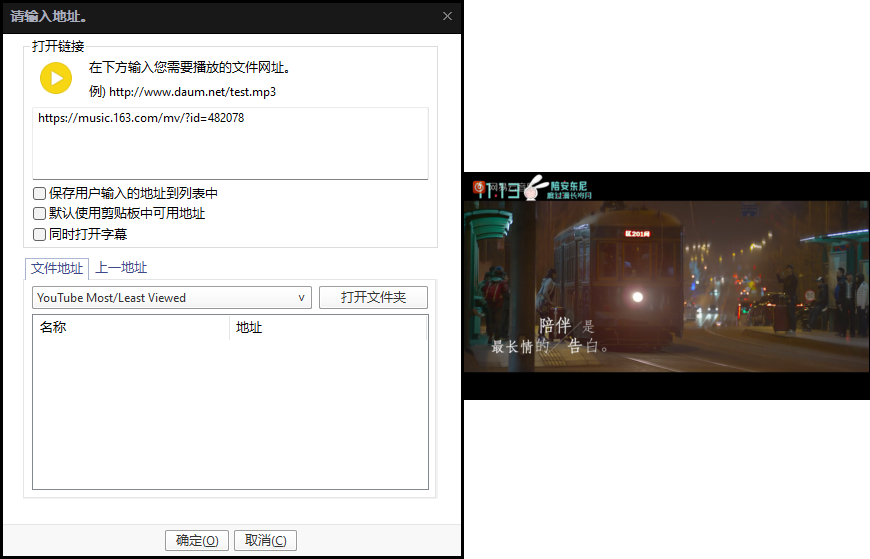Close the address input dialog
The height and width of the screenshot is (559, 870).
tap(447, 16)
